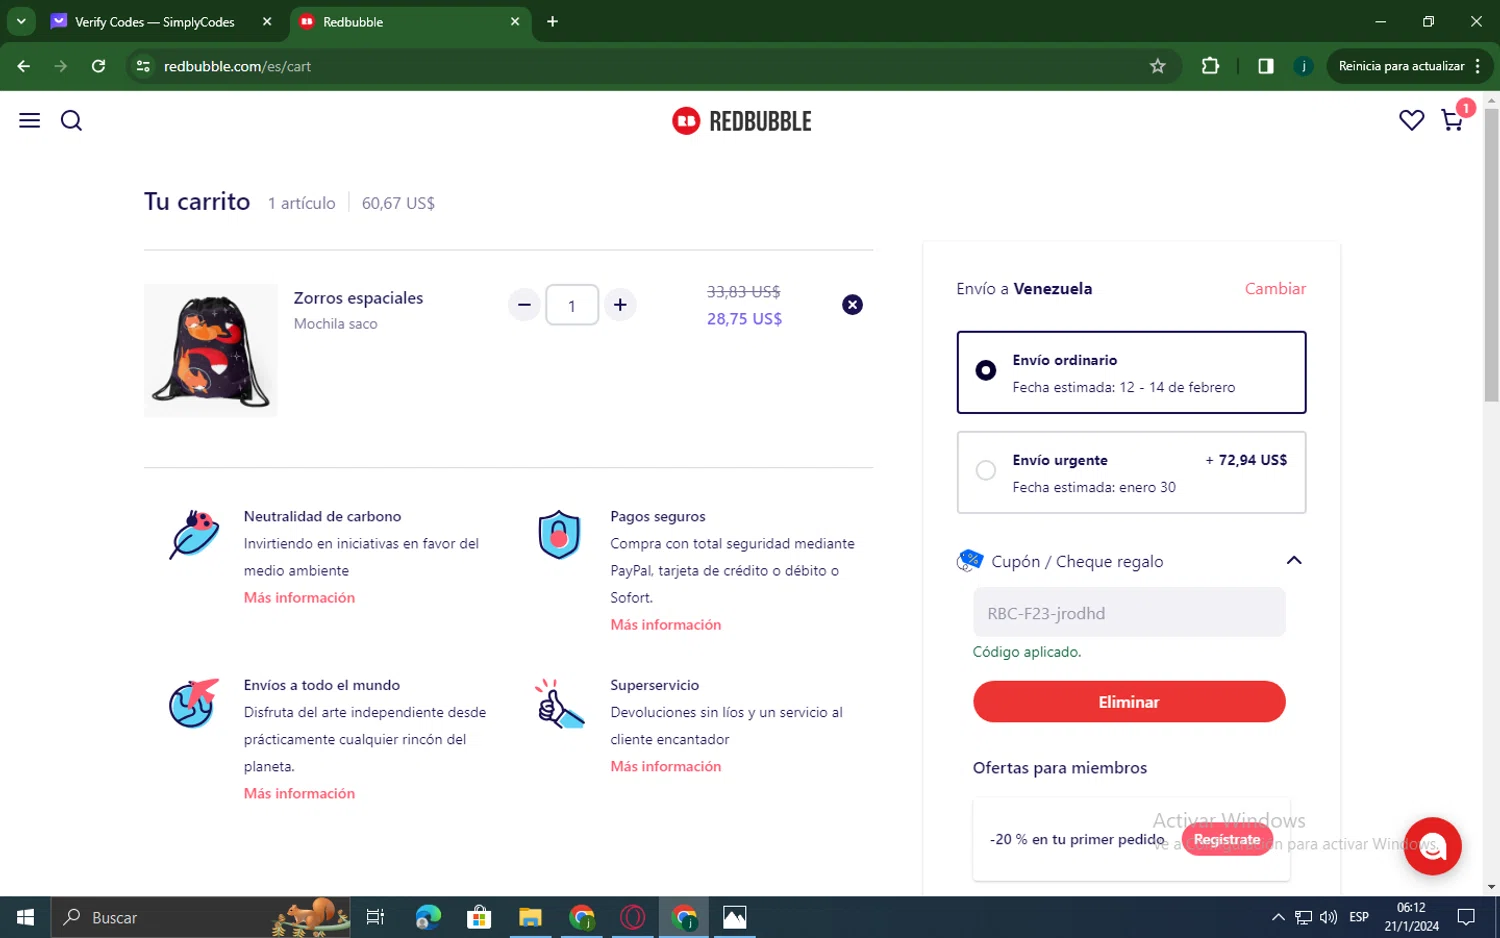Open Más información under Envíos a todo el mundo
1500x938 pixels.
click(299, 794)
